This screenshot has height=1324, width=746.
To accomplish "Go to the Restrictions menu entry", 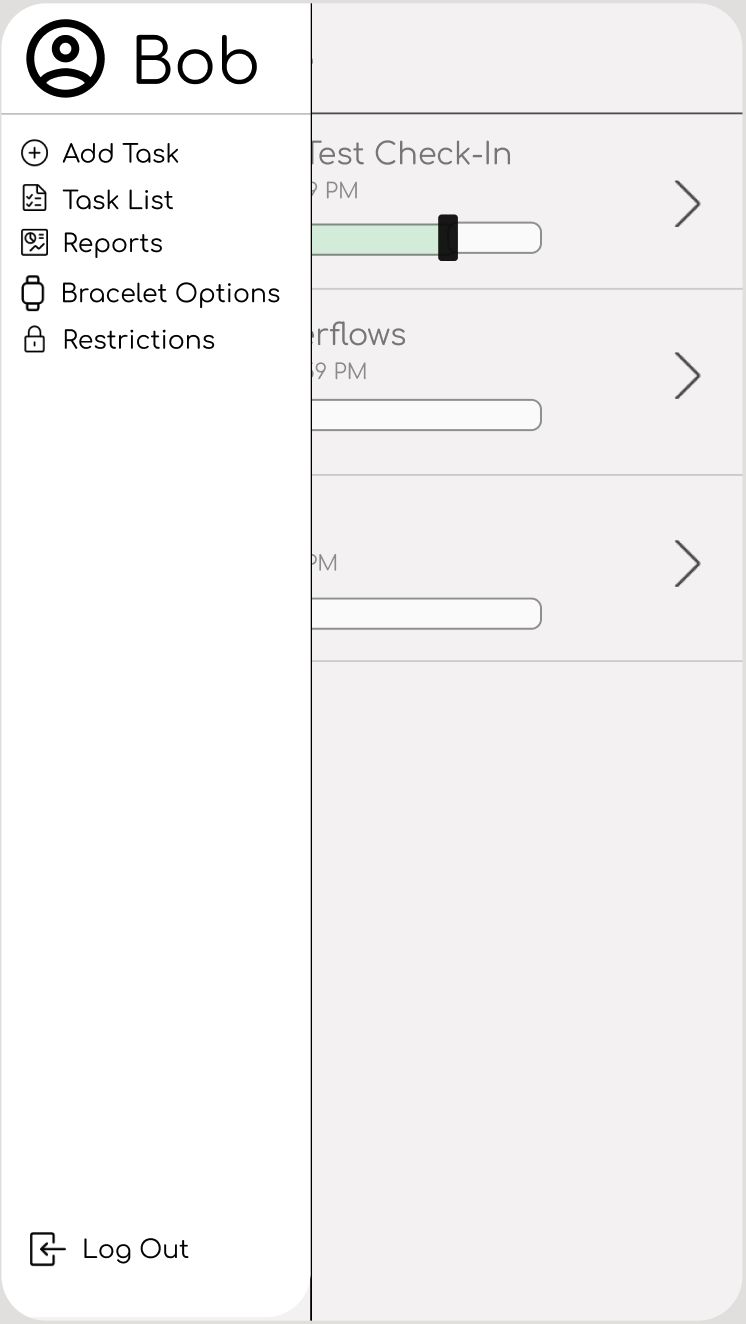I will pos(138,340).
